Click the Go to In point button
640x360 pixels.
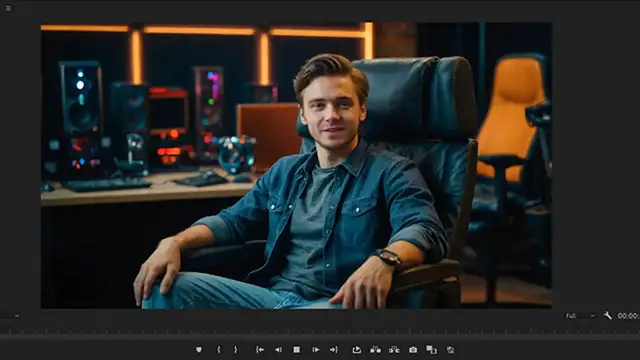click(260, 350)
